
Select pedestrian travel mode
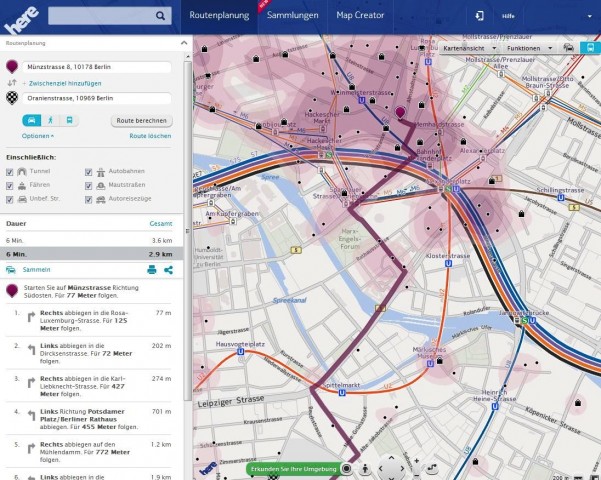51,120
